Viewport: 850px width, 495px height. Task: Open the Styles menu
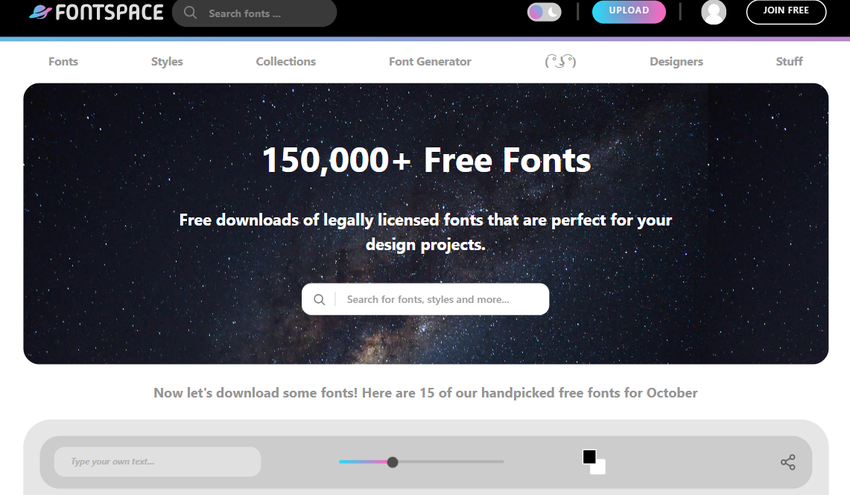pyautogui.click(x=167, y=61)
